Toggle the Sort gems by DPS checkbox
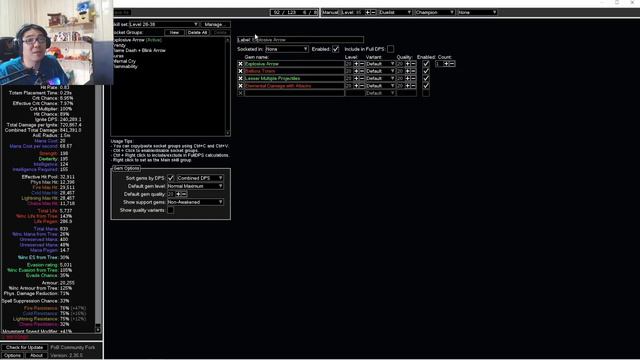The height and width of the screenshot is (360, 640). click(x=171, y=178)
